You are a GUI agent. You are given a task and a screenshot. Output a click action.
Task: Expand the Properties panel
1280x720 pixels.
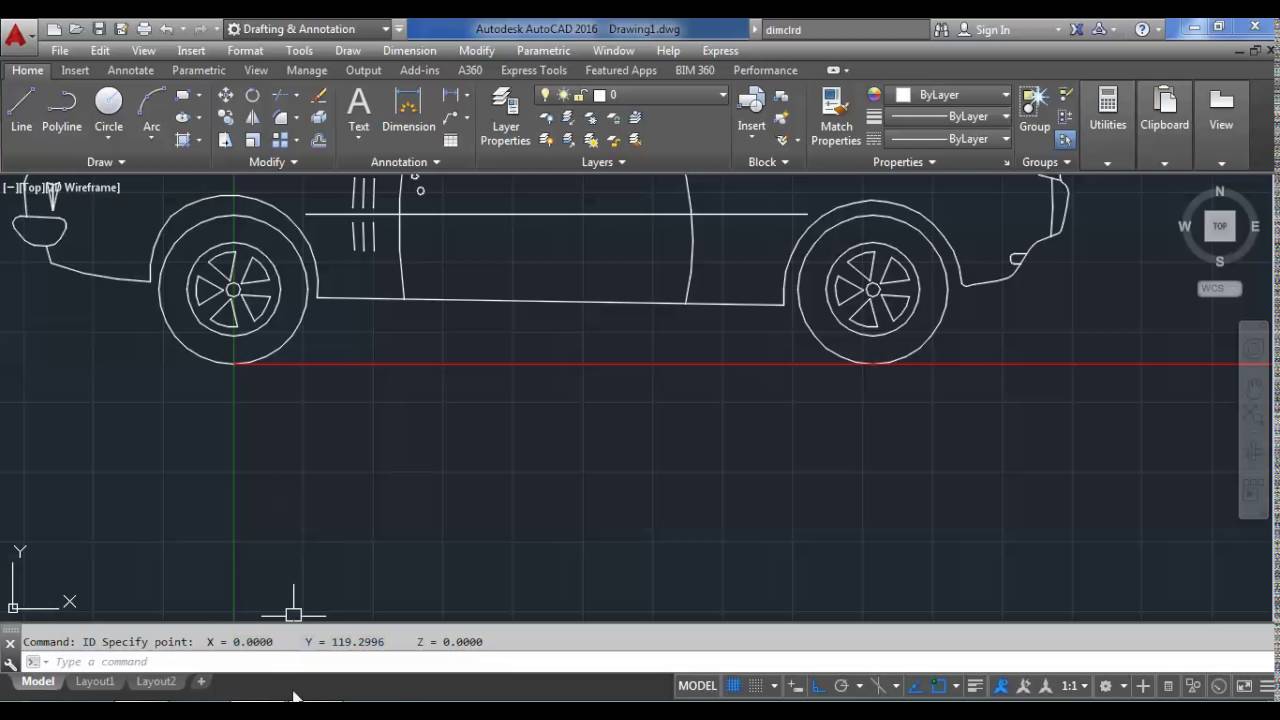click(904, 162)
